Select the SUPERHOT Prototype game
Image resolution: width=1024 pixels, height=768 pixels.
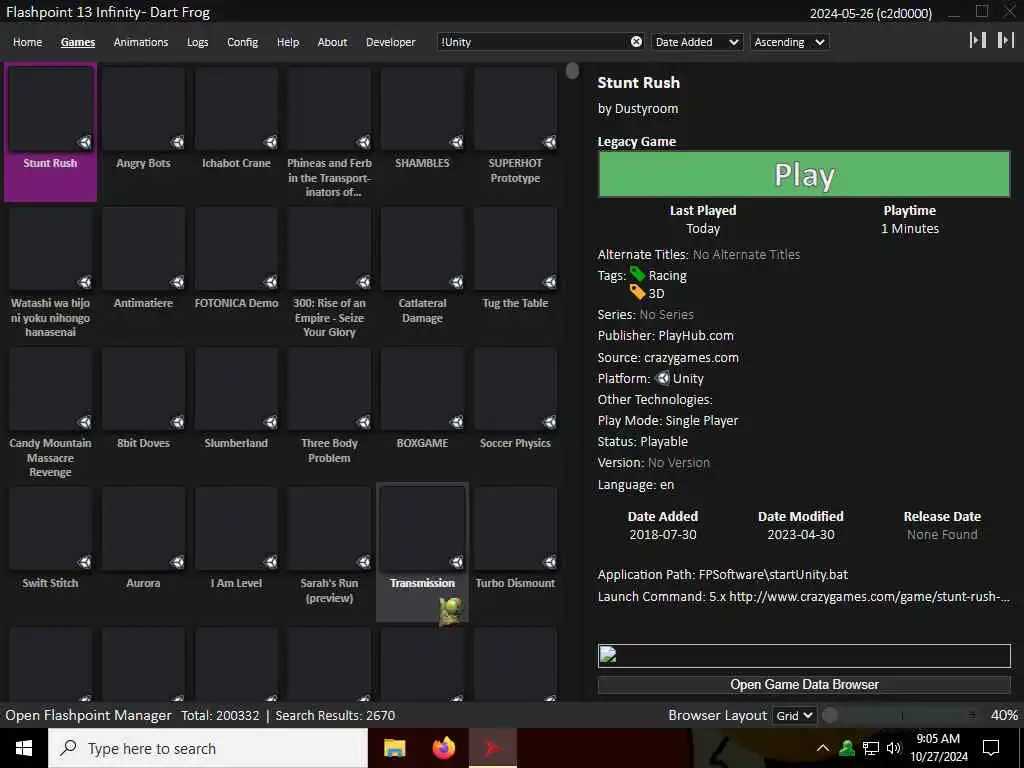515,133
